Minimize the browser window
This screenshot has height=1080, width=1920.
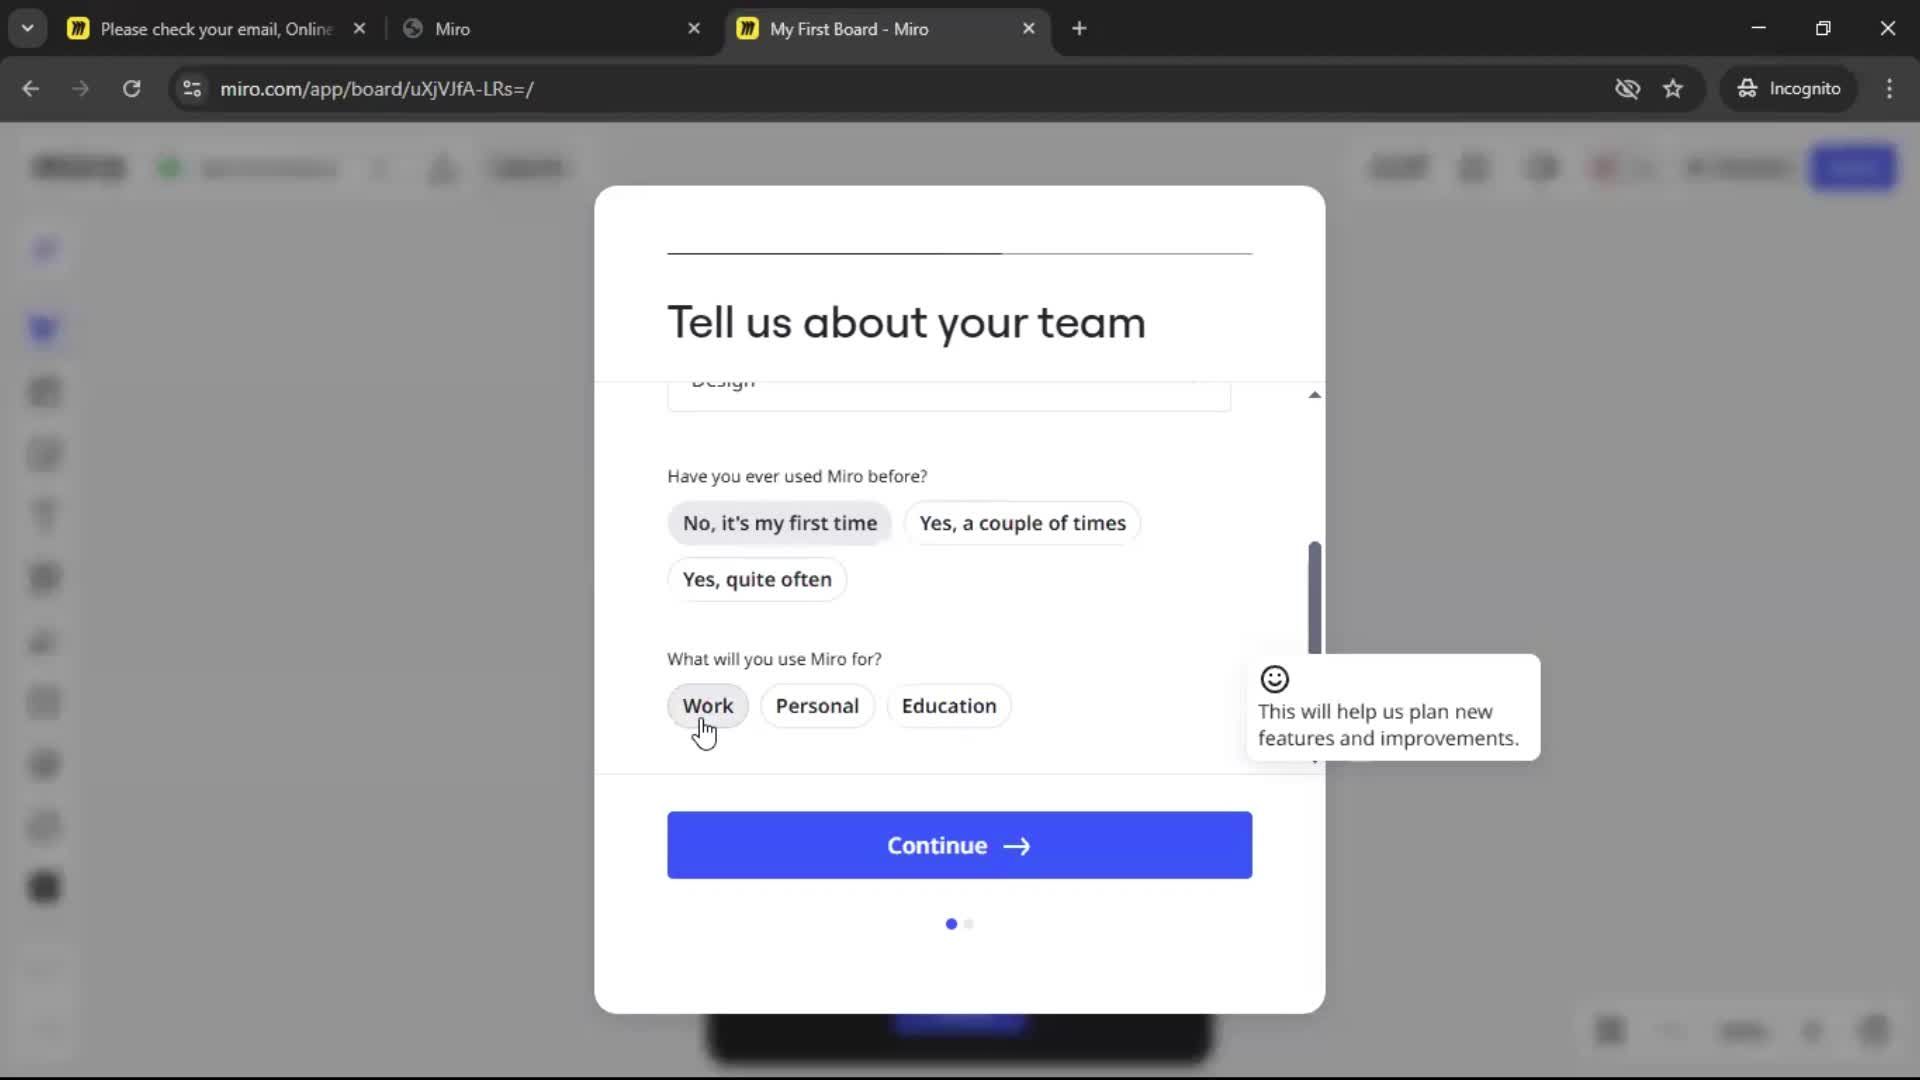click(1759, 29)
